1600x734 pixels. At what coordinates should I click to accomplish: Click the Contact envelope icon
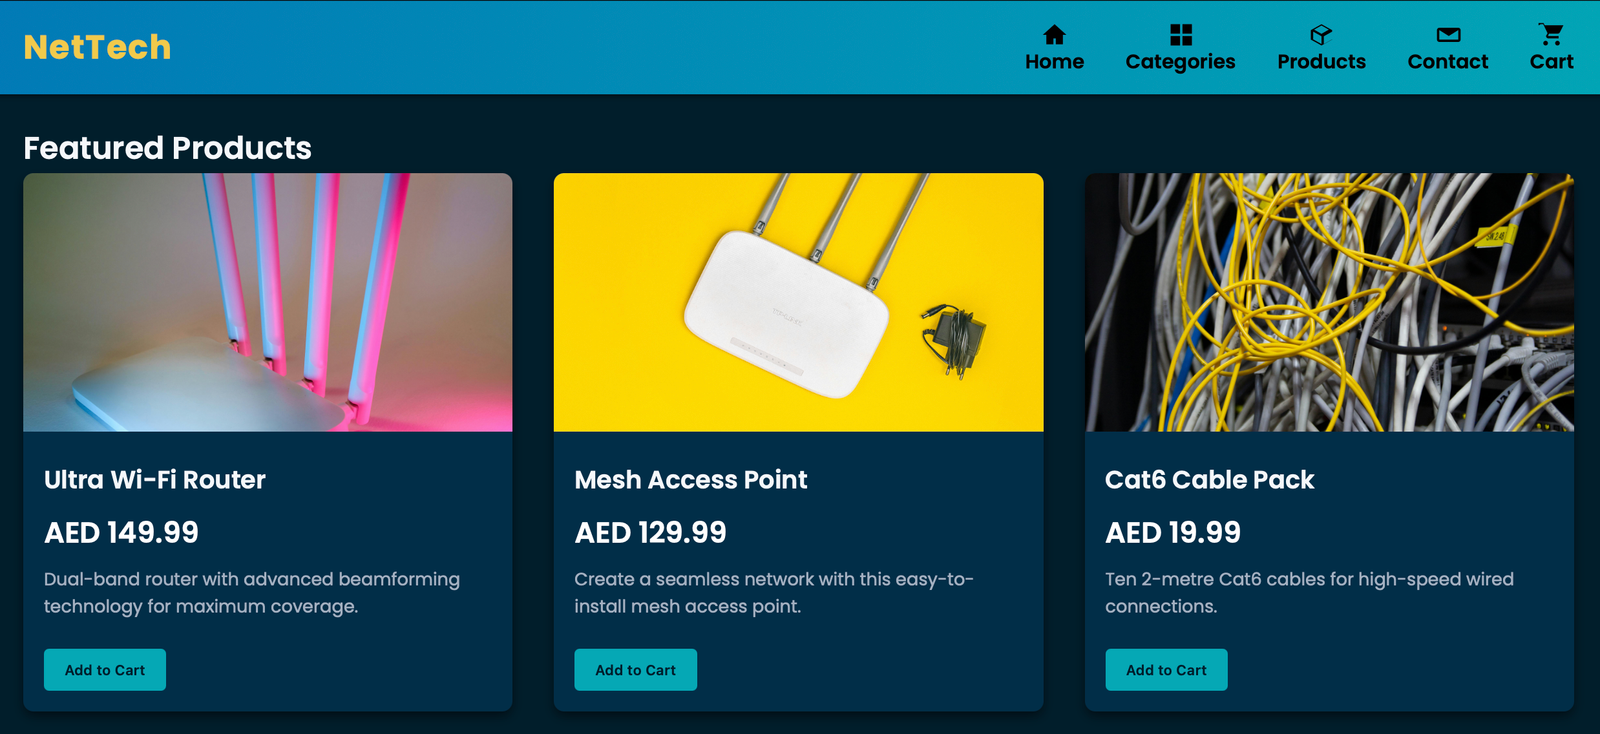click(x=1447, y=35)
